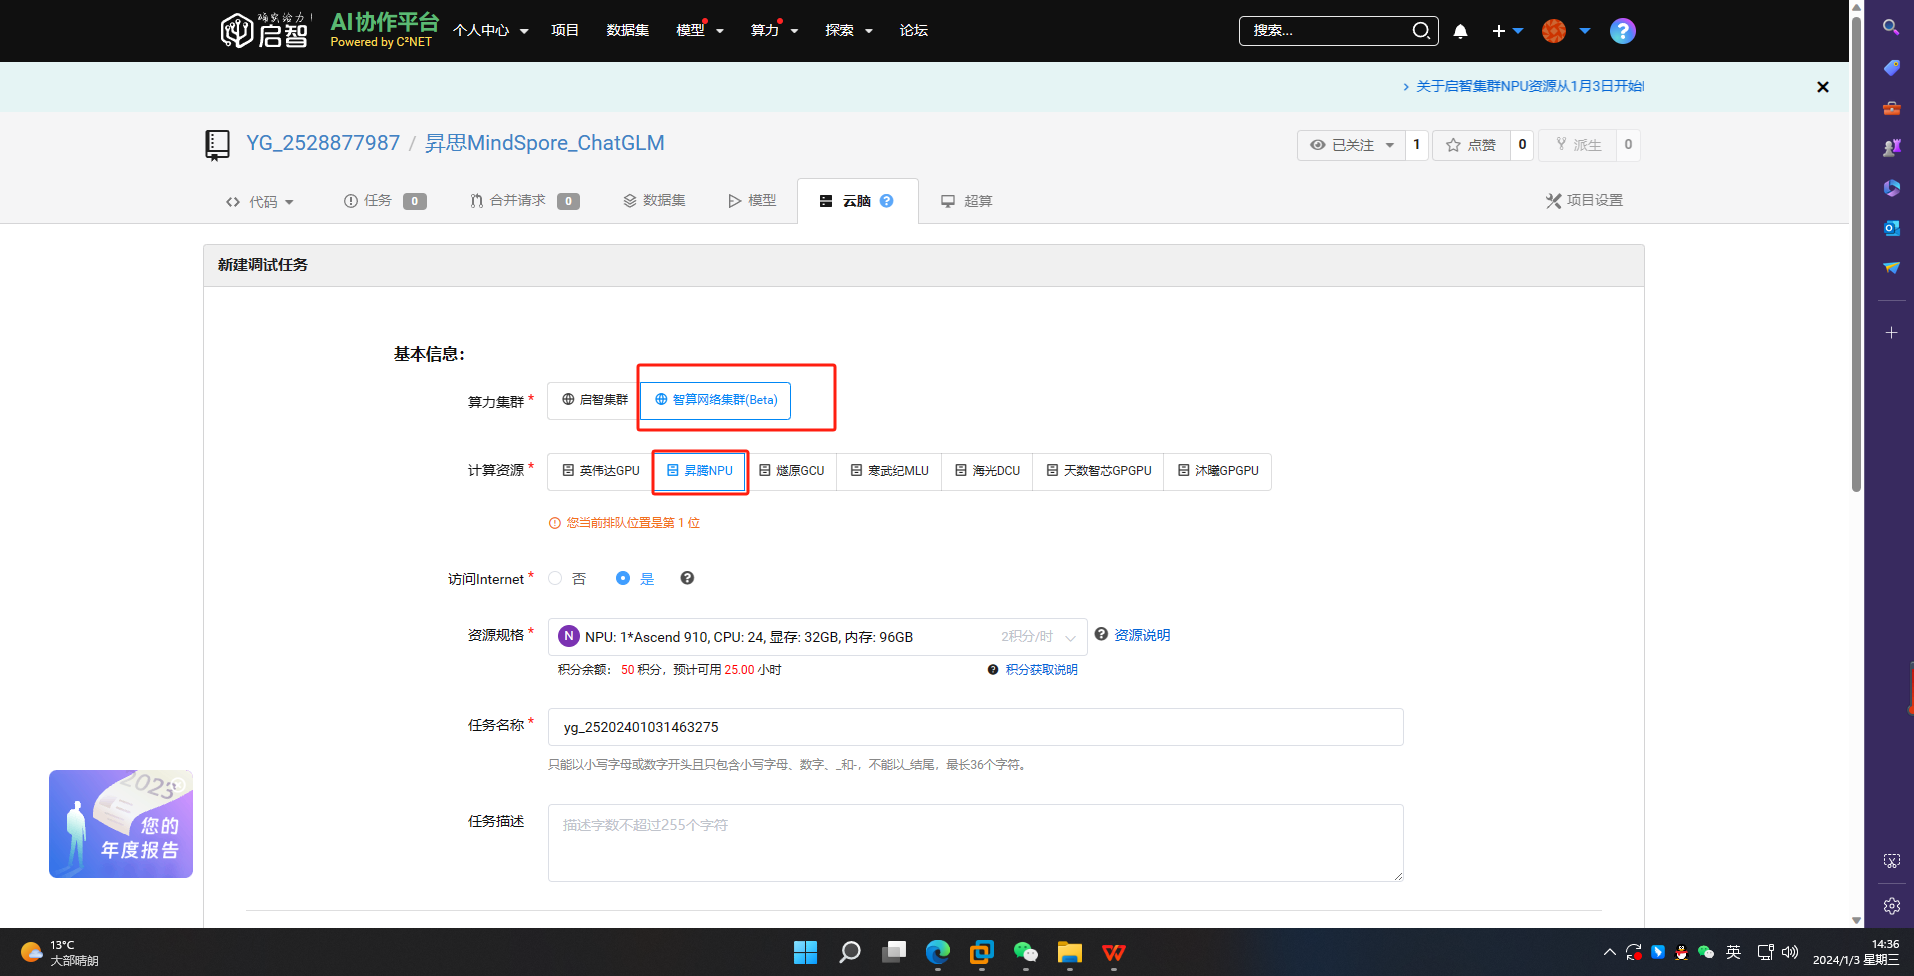Switch to the 任务 tab
The height and width of the screenshot is (976, 1914).
pos(384,201)
